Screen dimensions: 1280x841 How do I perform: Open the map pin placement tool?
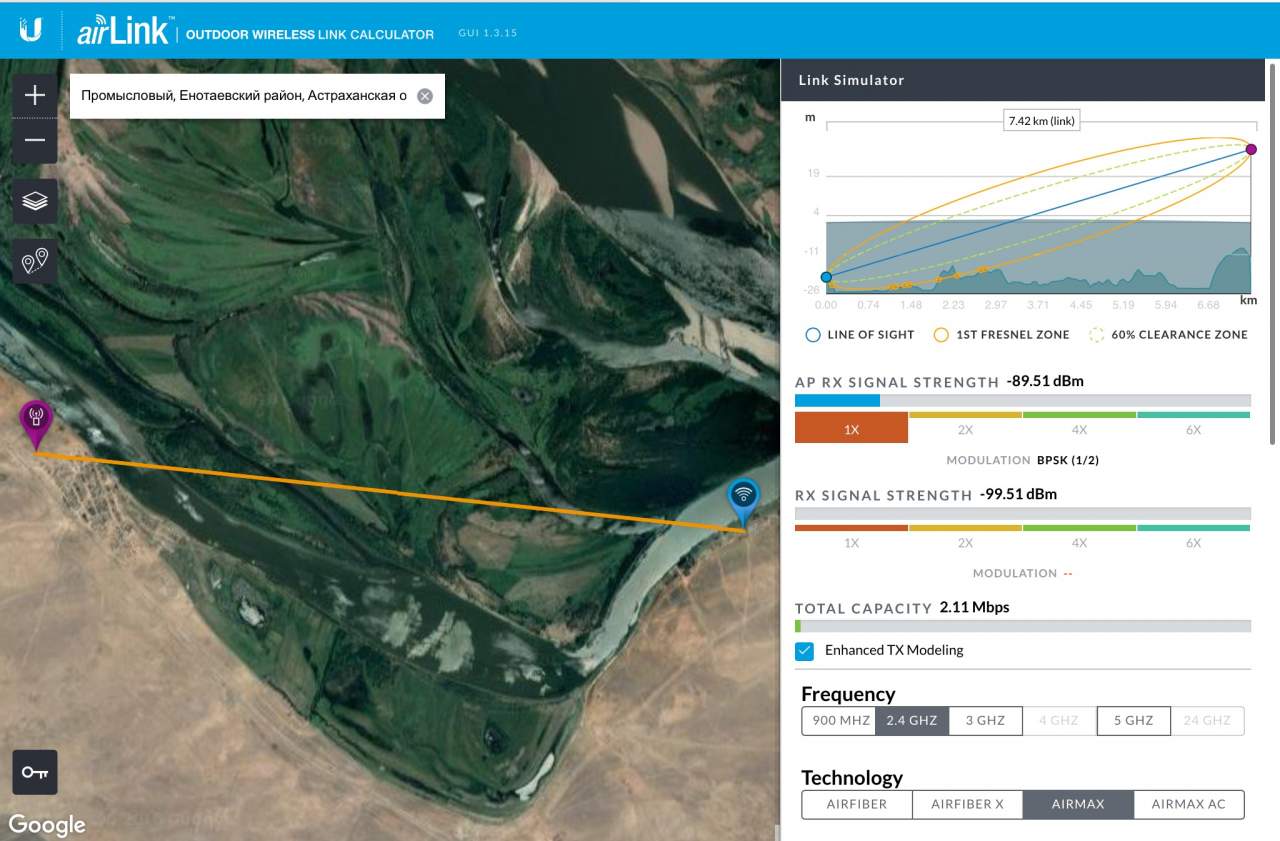click(35, 262)
